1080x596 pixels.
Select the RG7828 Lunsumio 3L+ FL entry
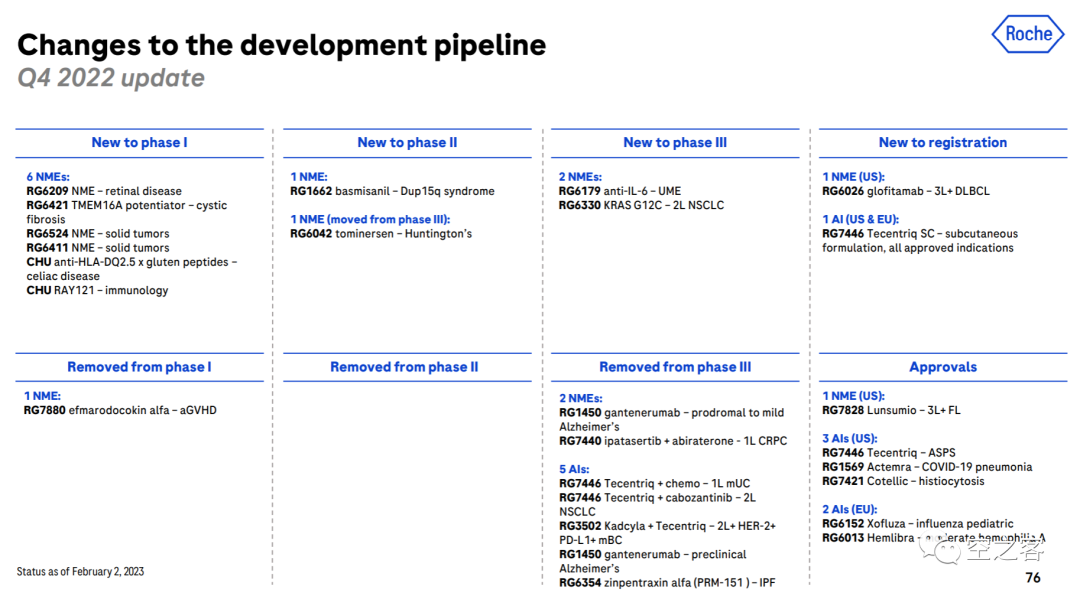pyautogui.click(x=891, y=410)
